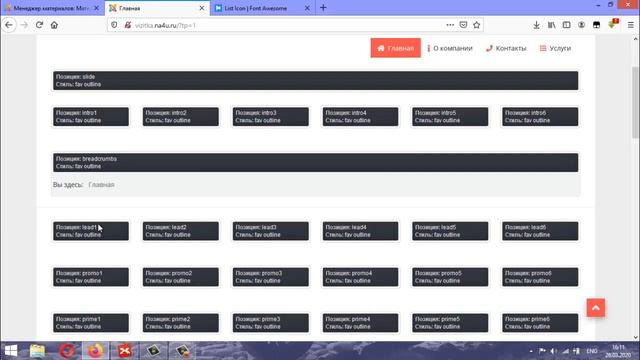Screen dimensions: 640x360
Task: Open the Library icon in toolbar
Action: [x=551, y=25]
